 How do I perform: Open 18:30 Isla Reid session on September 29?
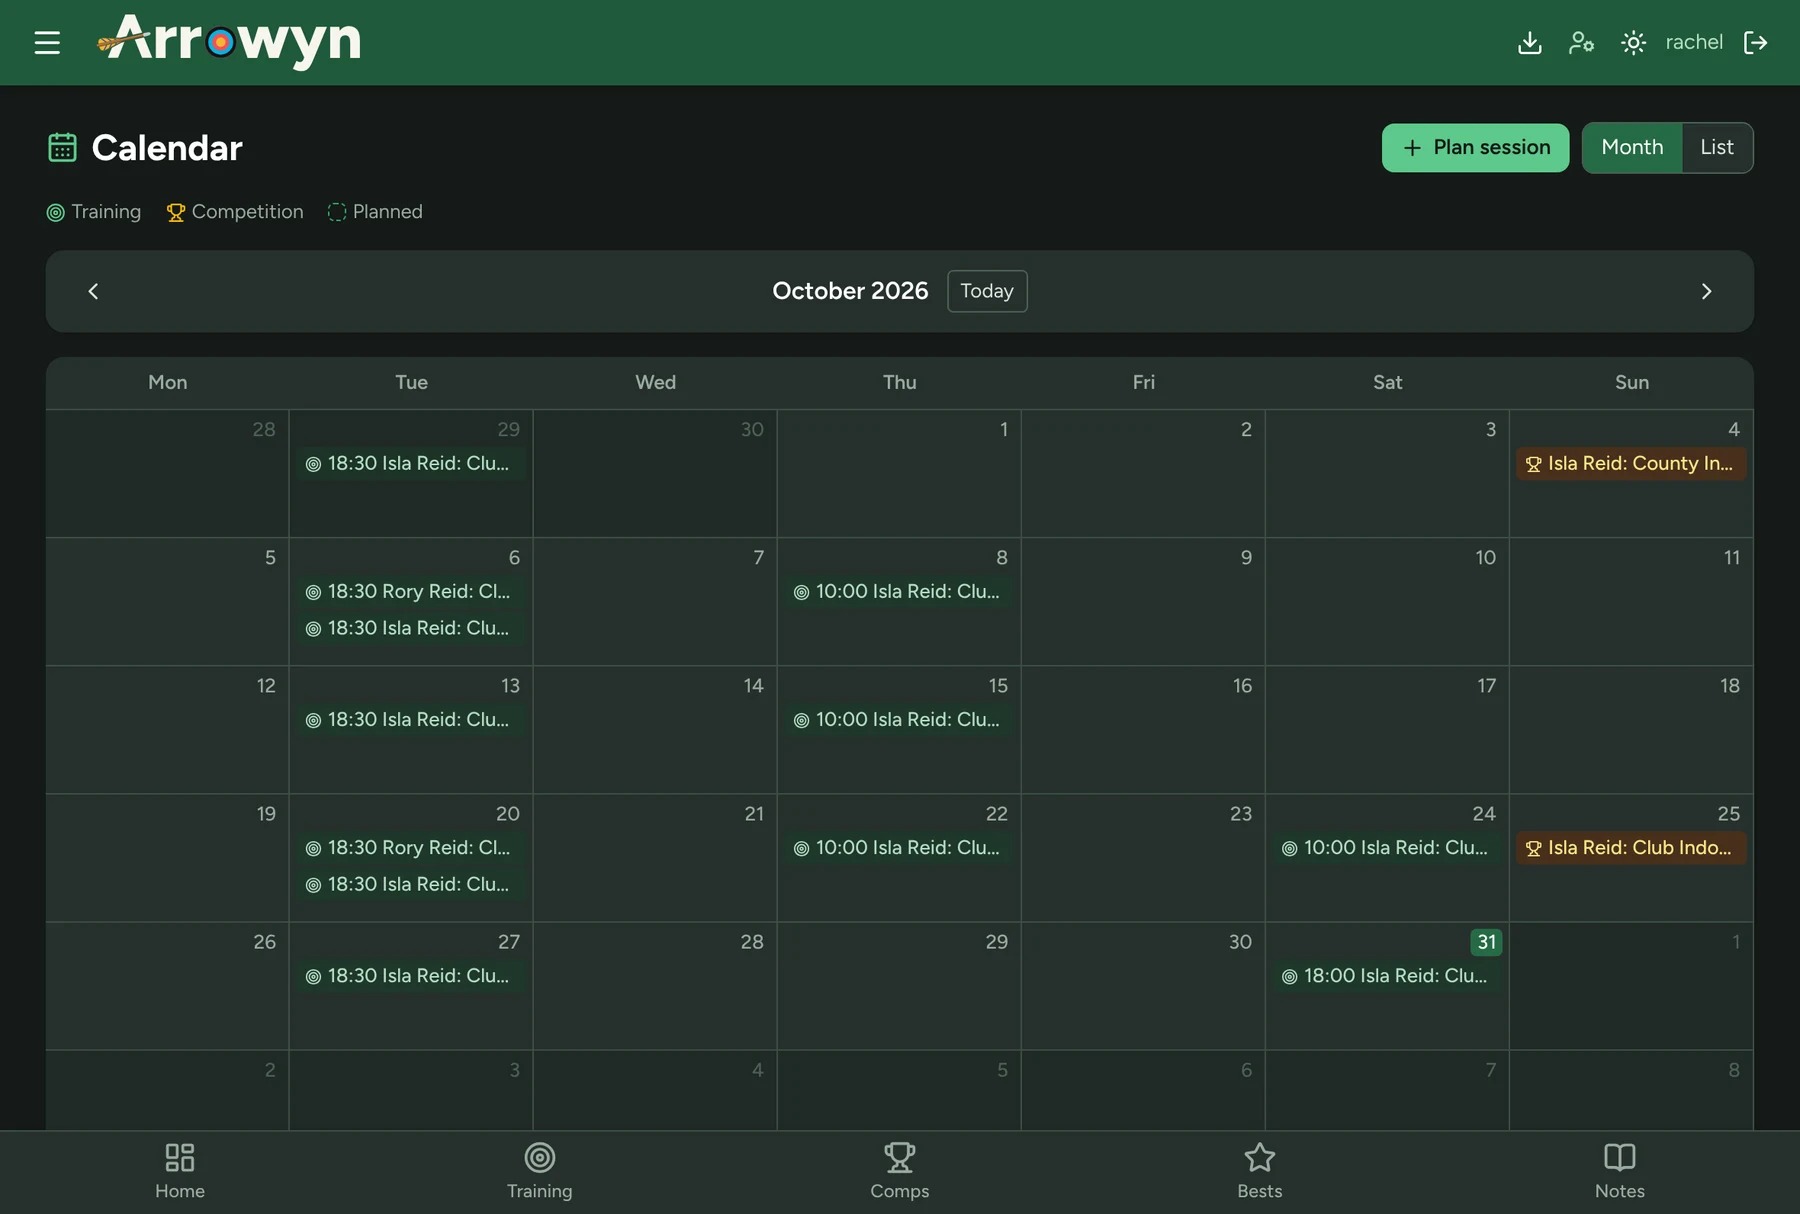tap(411, 464)
